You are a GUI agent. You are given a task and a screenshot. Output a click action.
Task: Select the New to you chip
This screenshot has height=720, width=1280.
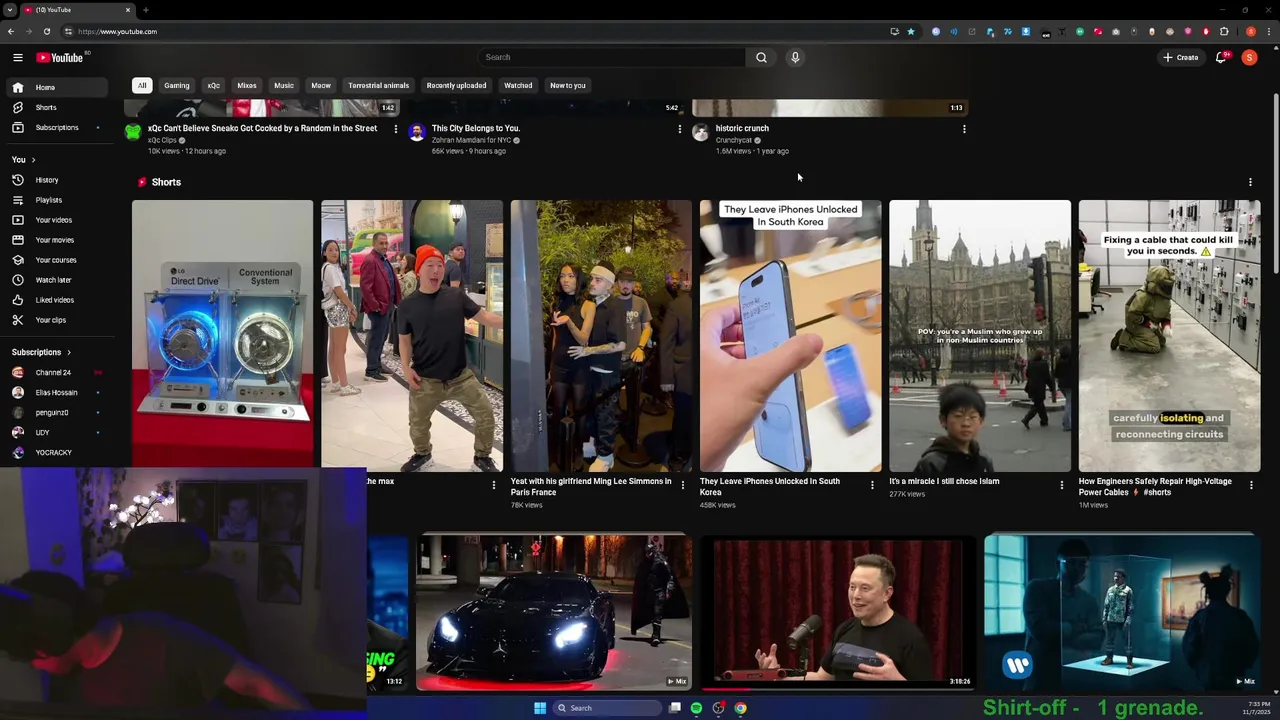568,85
